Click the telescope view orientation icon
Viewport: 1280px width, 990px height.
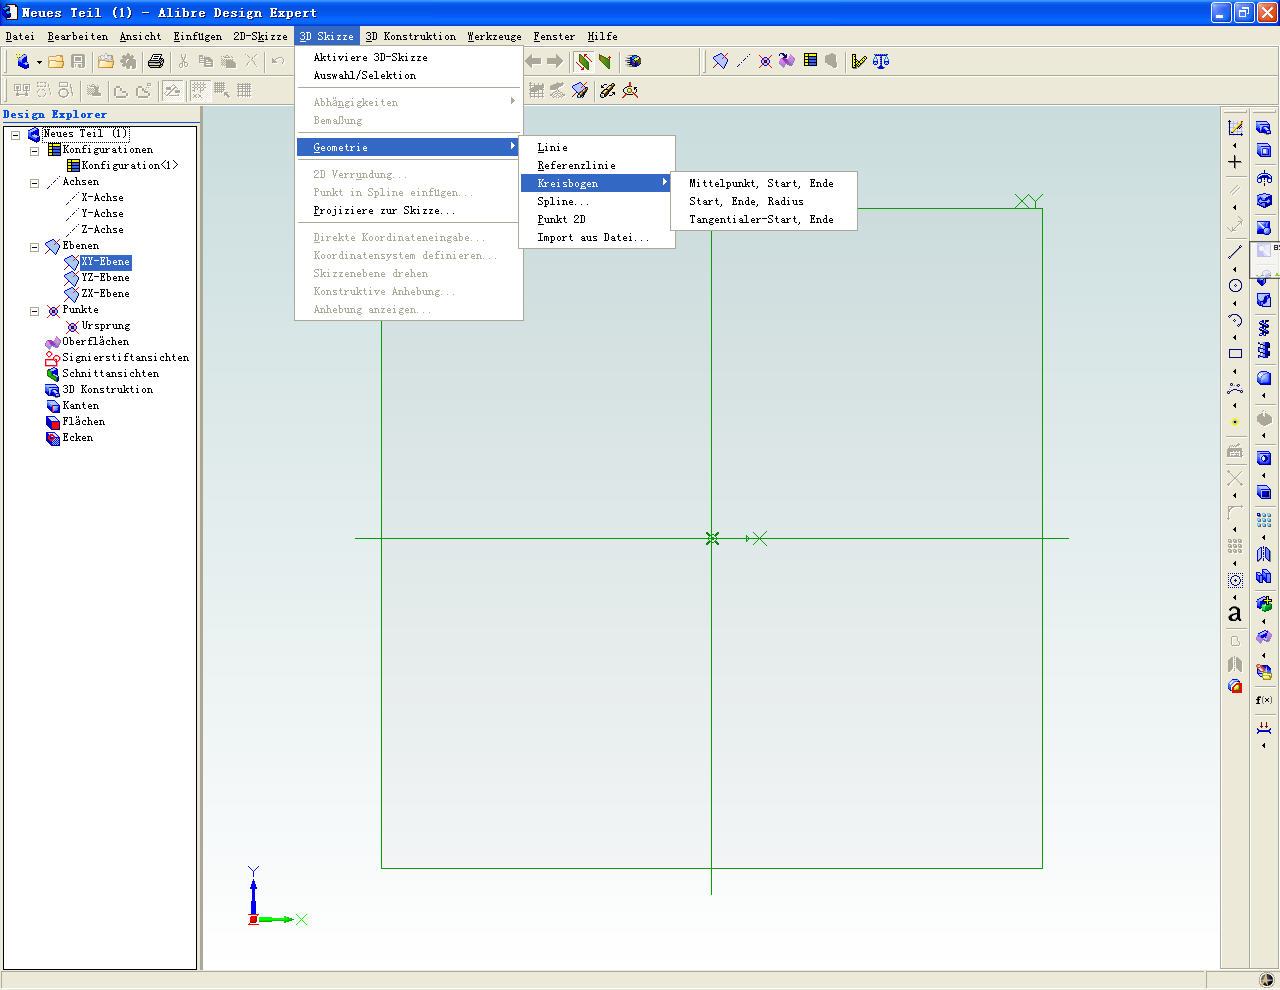click(607, 90)
